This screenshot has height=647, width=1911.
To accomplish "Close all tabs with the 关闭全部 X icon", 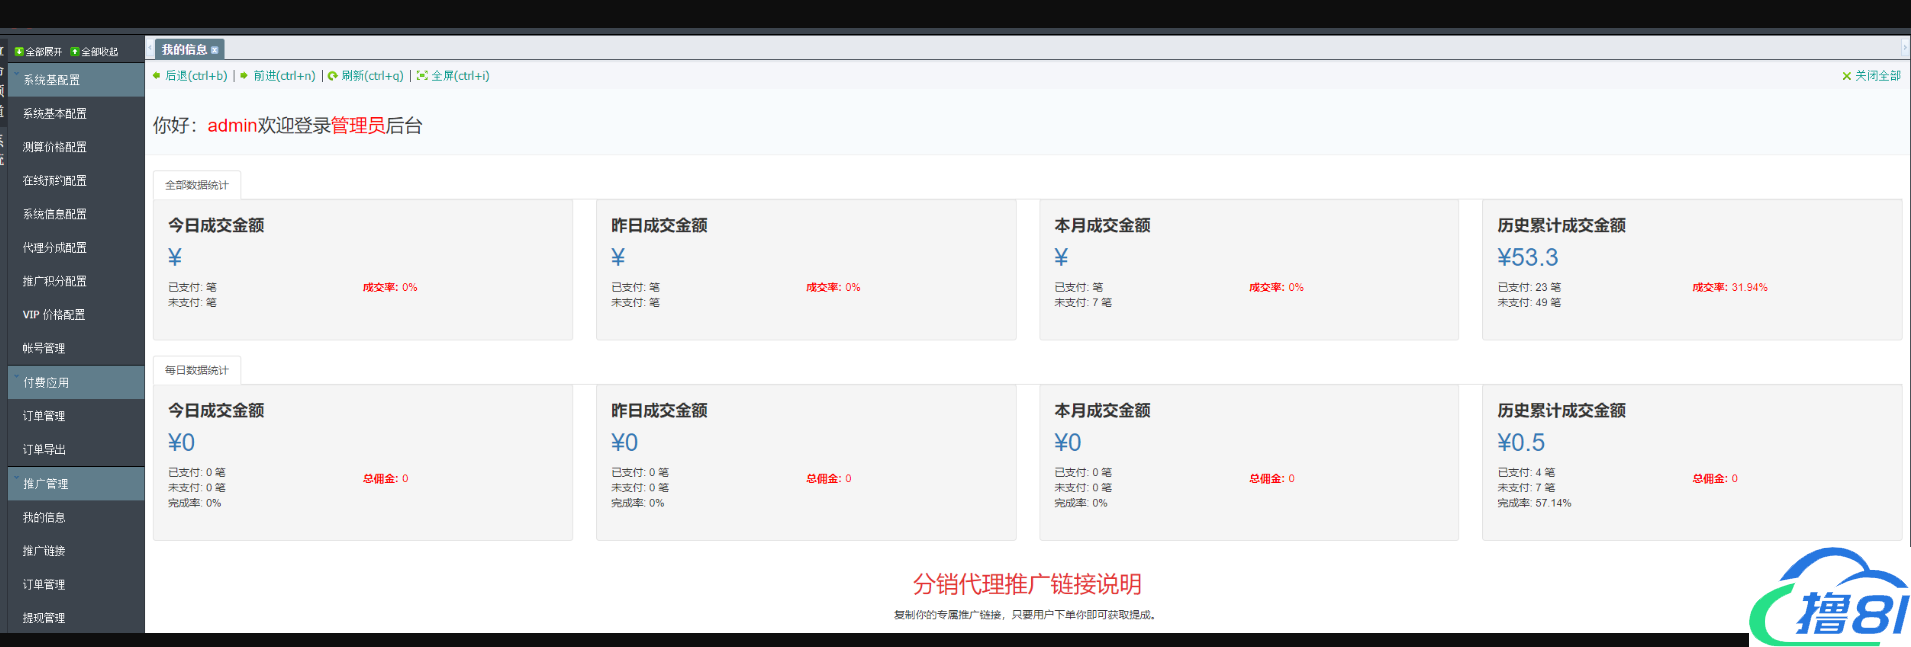I will tap(1847, 76).
